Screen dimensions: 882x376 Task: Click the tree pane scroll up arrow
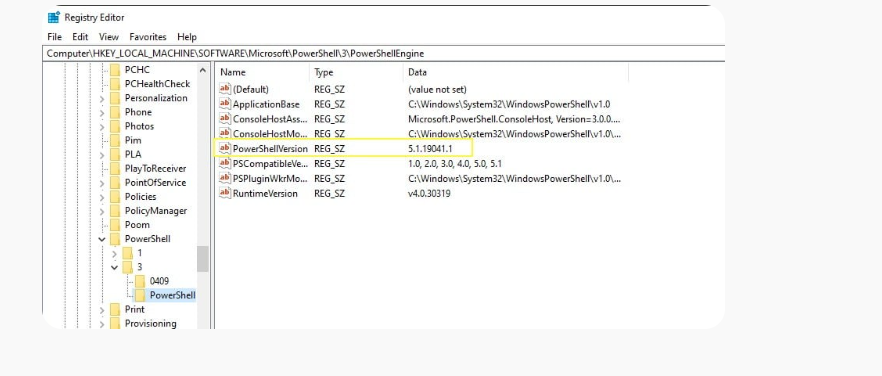(202, 70)
